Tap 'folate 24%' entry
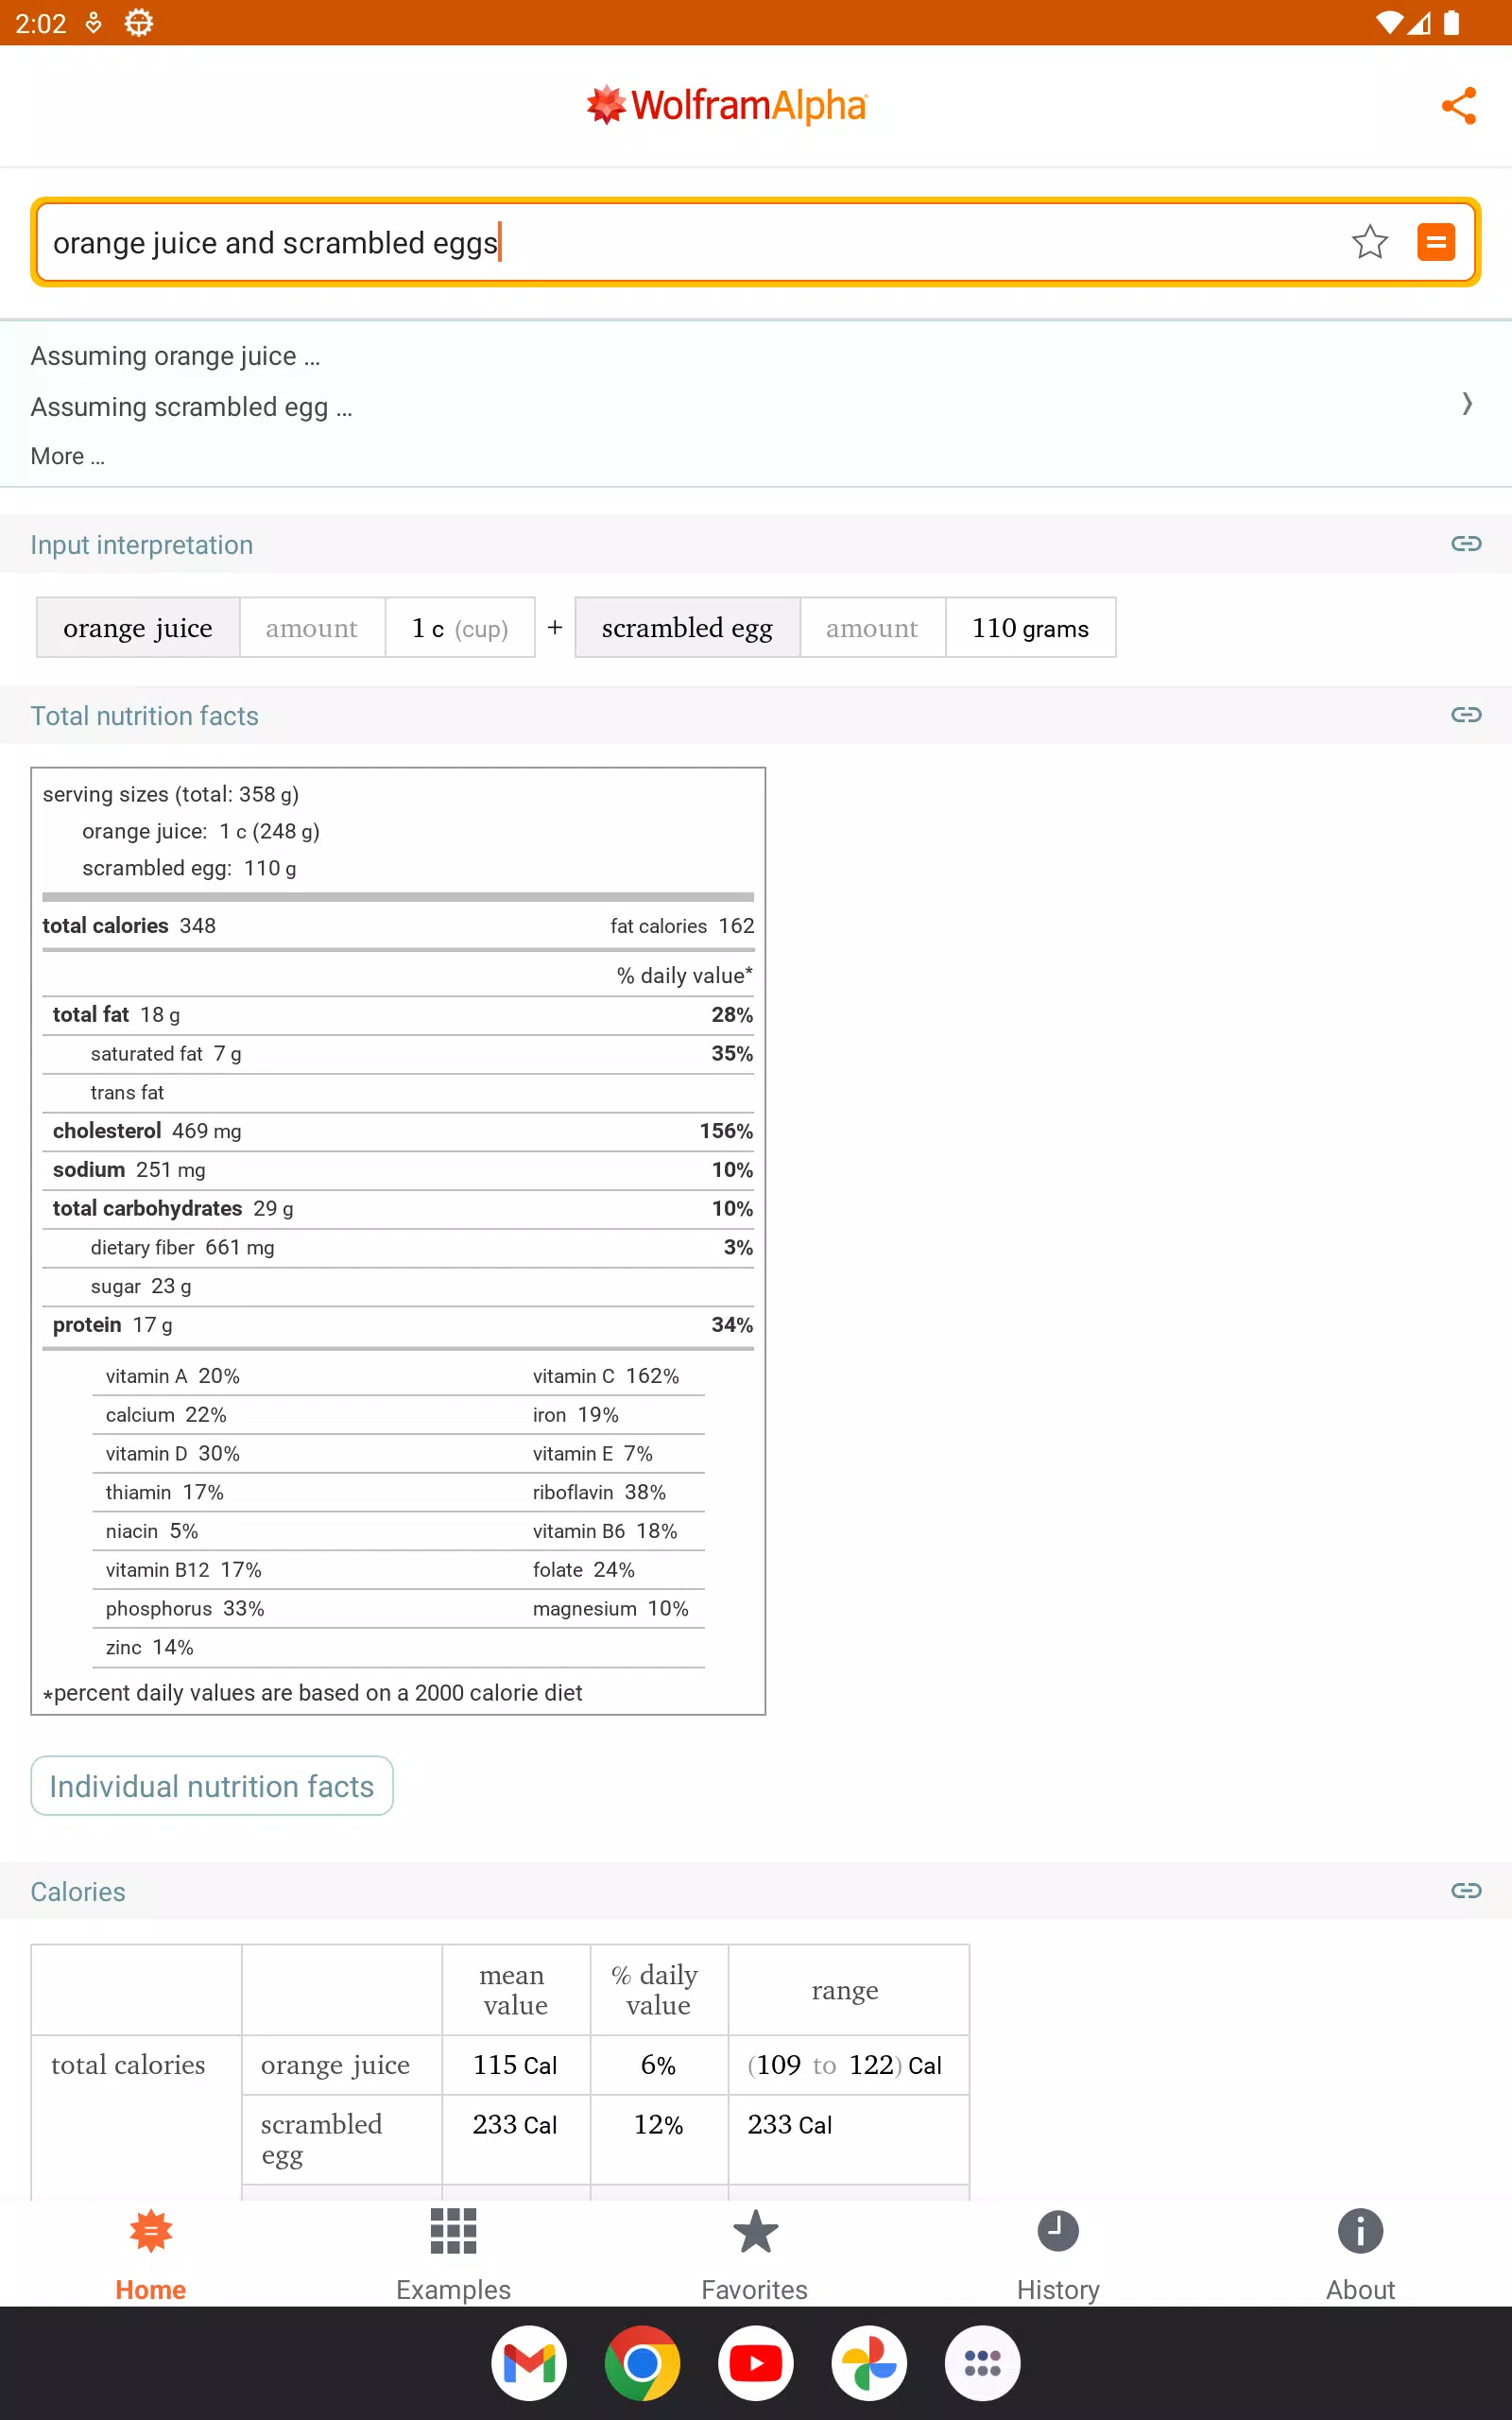1512x2420 pixels. pos(584,1570)
